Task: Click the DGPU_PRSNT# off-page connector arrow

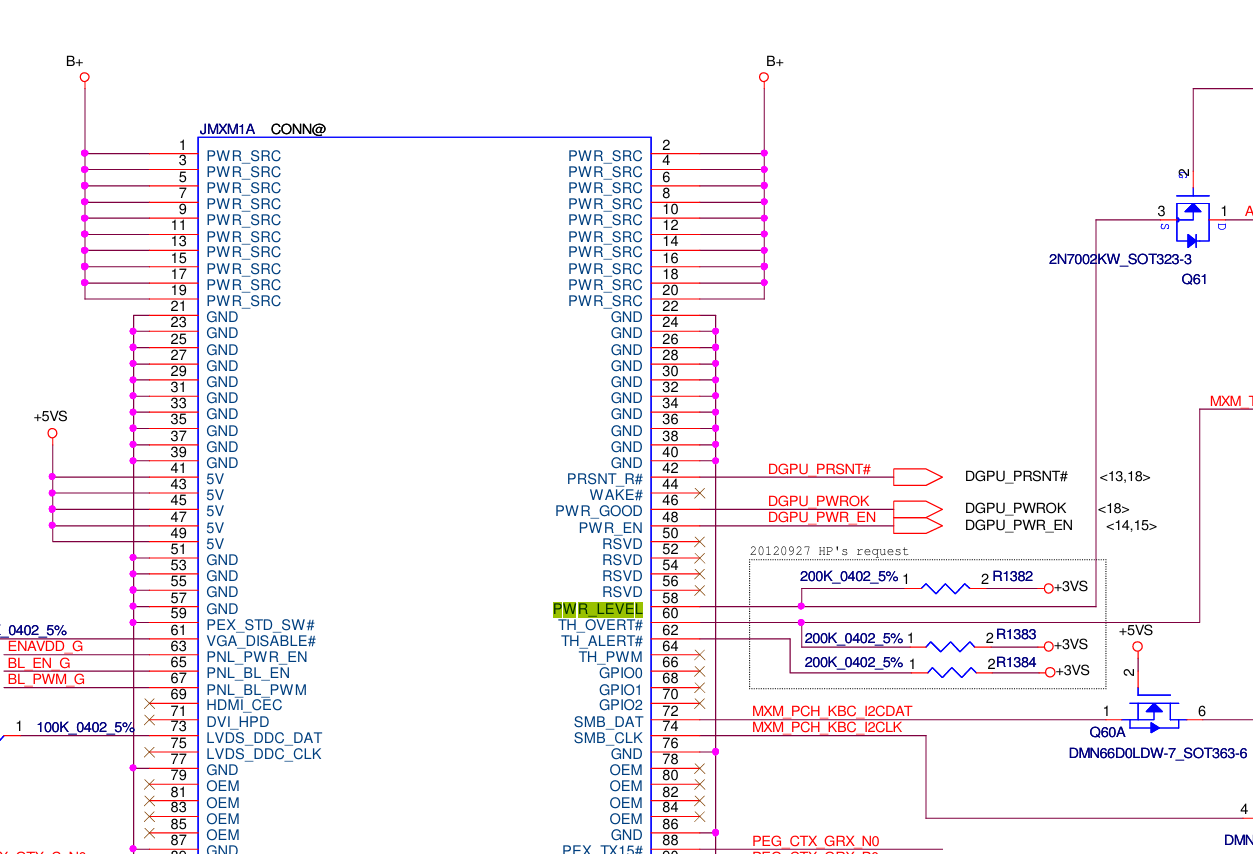Action: click(x=918, y=476)
